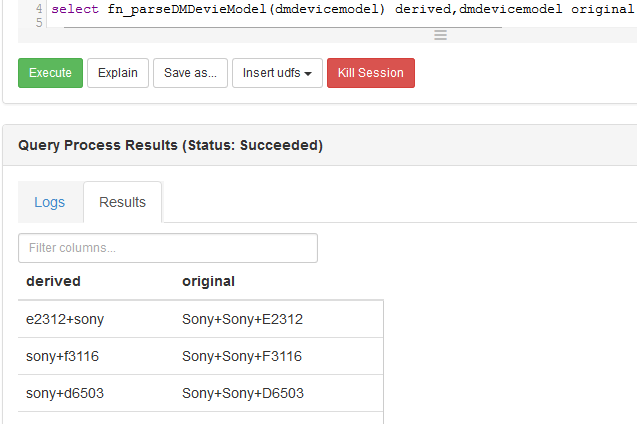Focus the Filter columns input field

[168, 248]
